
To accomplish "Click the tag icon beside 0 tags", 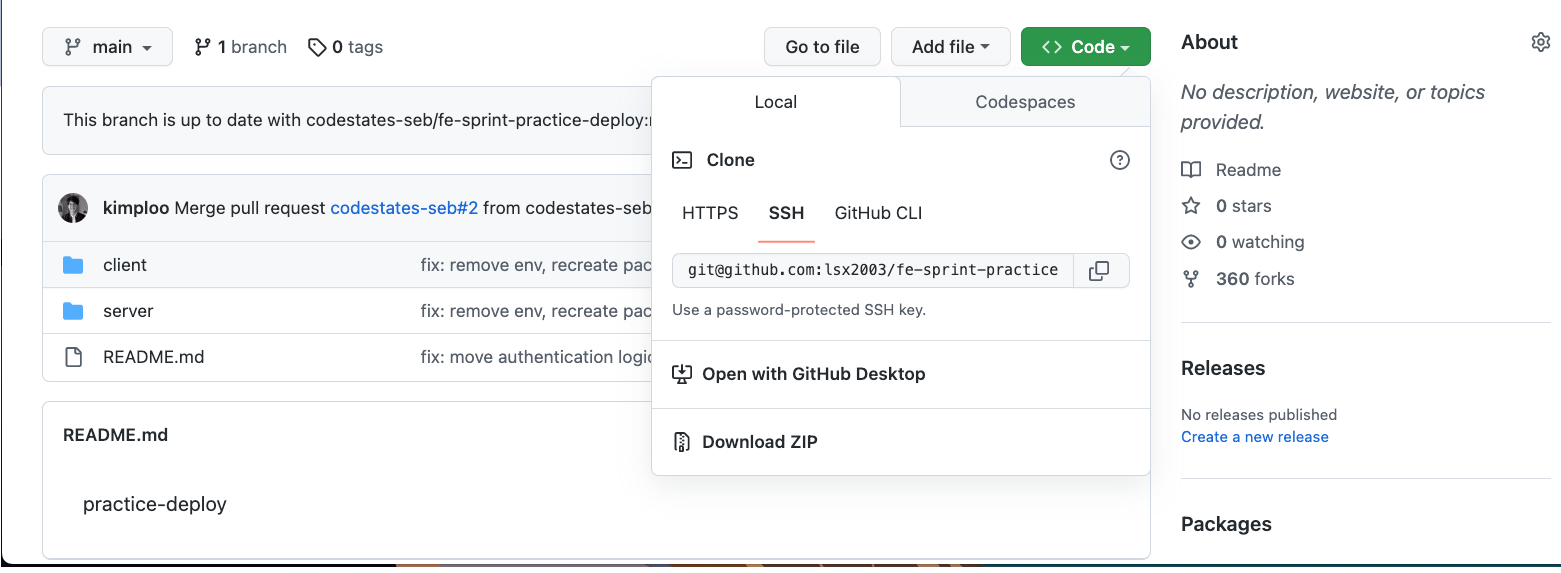I will point(317,47).
